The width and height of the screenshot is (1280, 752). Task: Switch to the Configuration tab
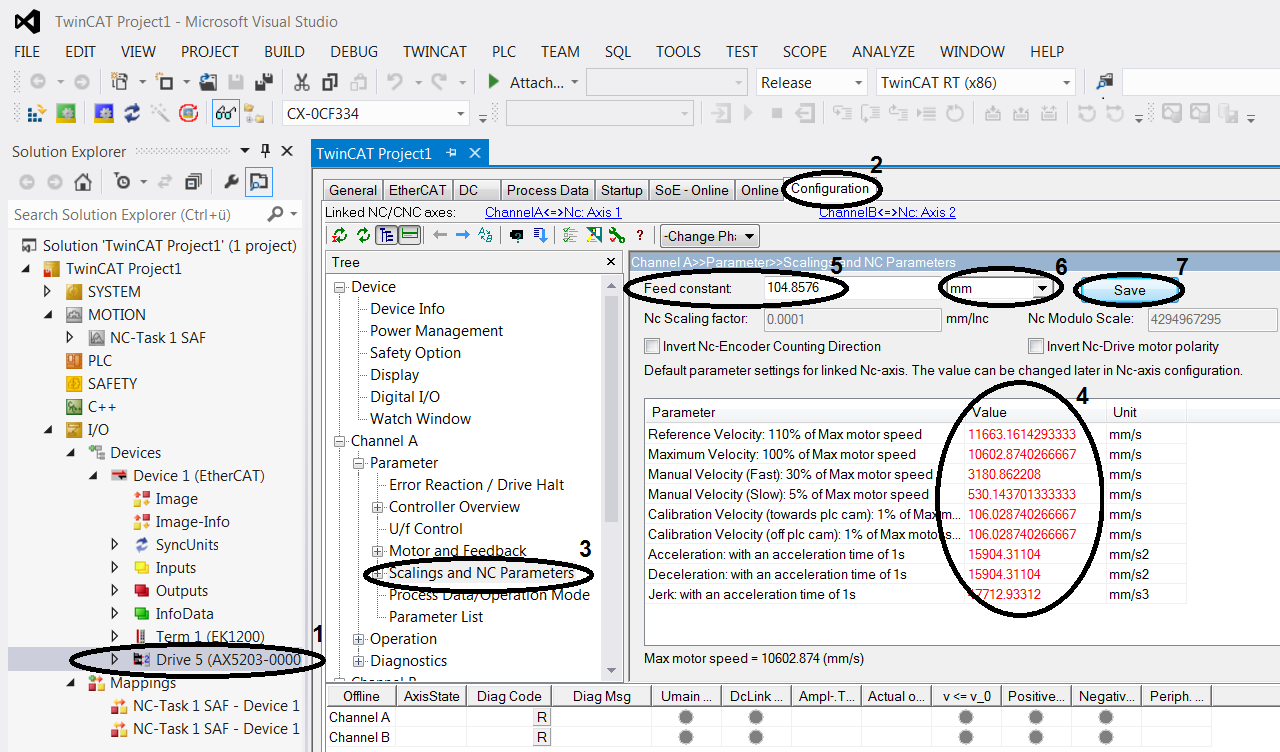(830, 188)
